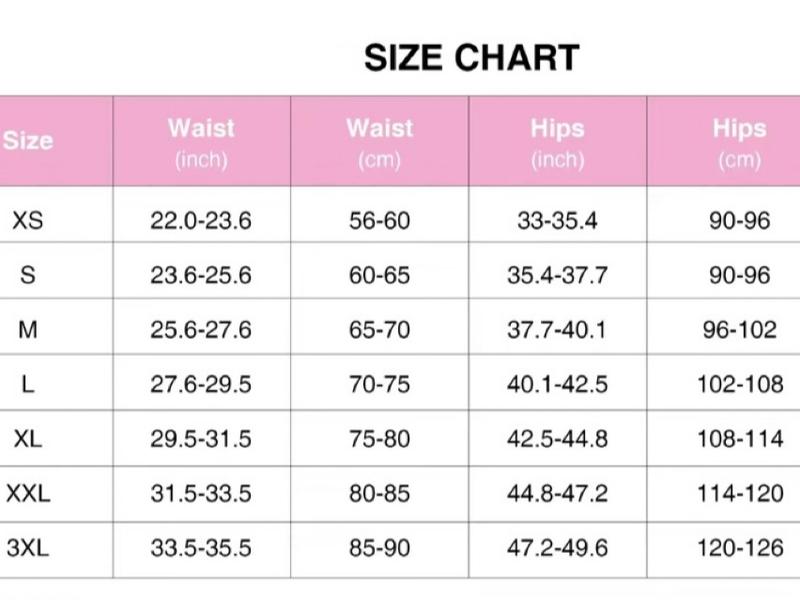Click waist inch value 22.0-23.6
Image resolution: width=800 pixels, height=600 pixels.
[201, 220]
